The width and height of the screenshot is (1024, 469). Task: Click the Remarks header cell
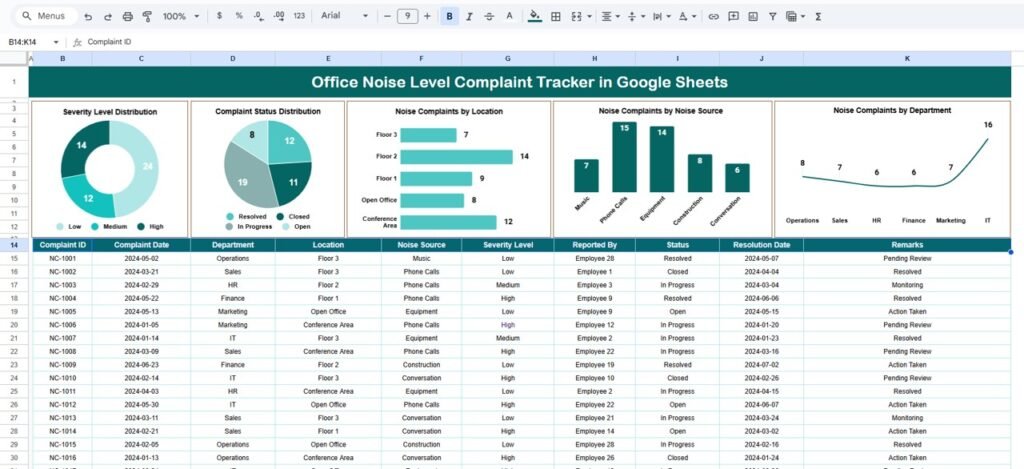click(907, 245)
